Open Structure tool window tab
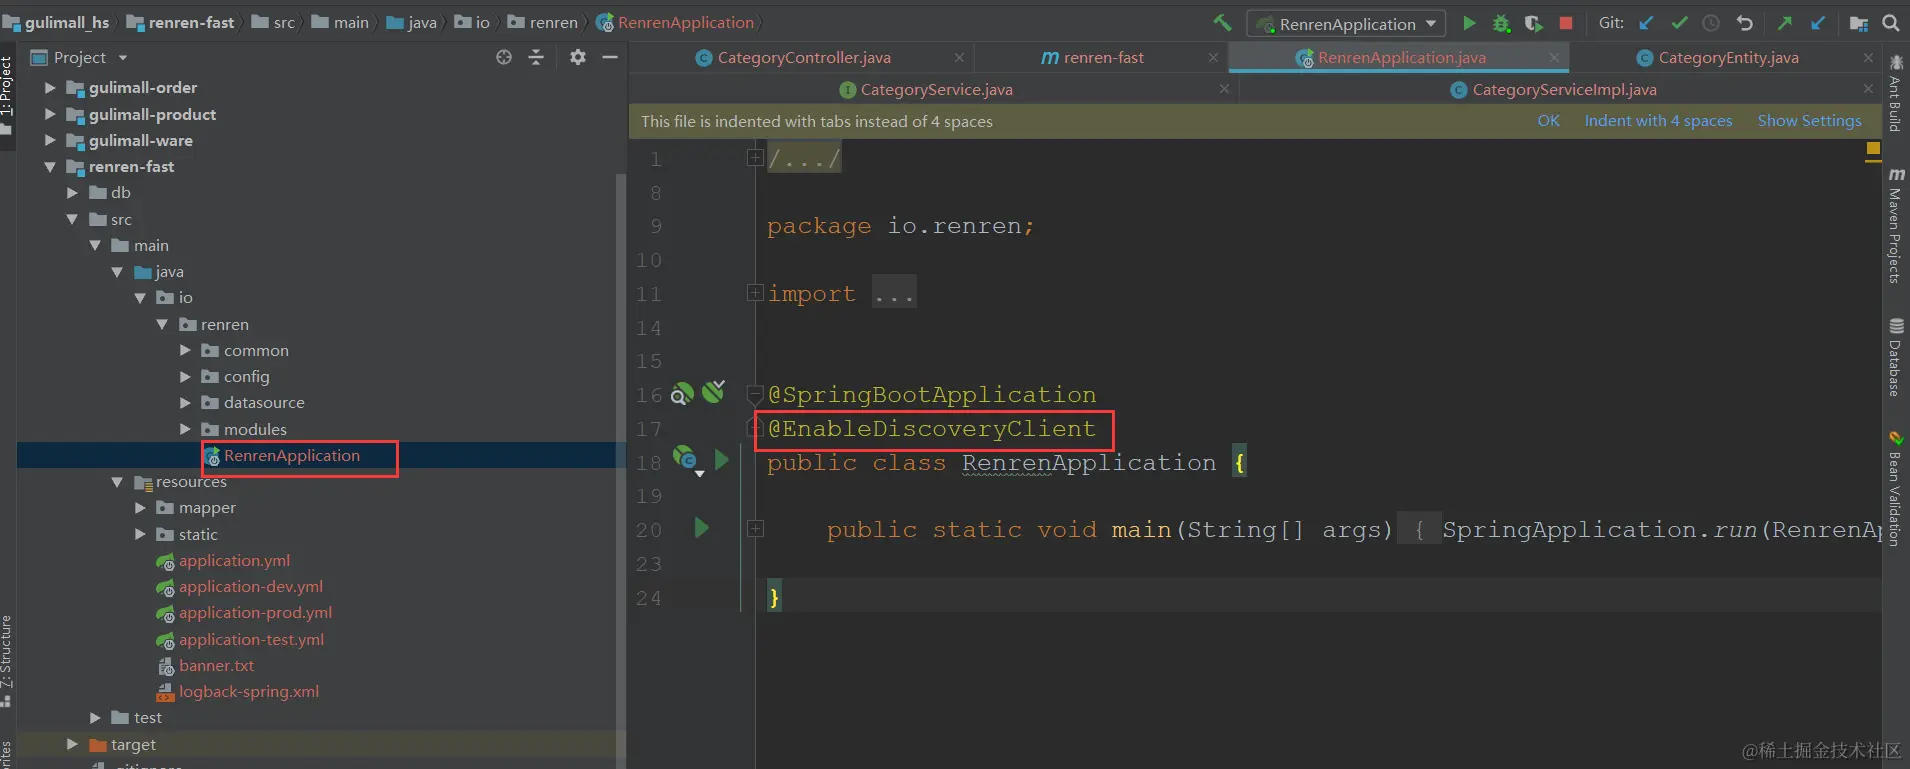 point(7,660)
